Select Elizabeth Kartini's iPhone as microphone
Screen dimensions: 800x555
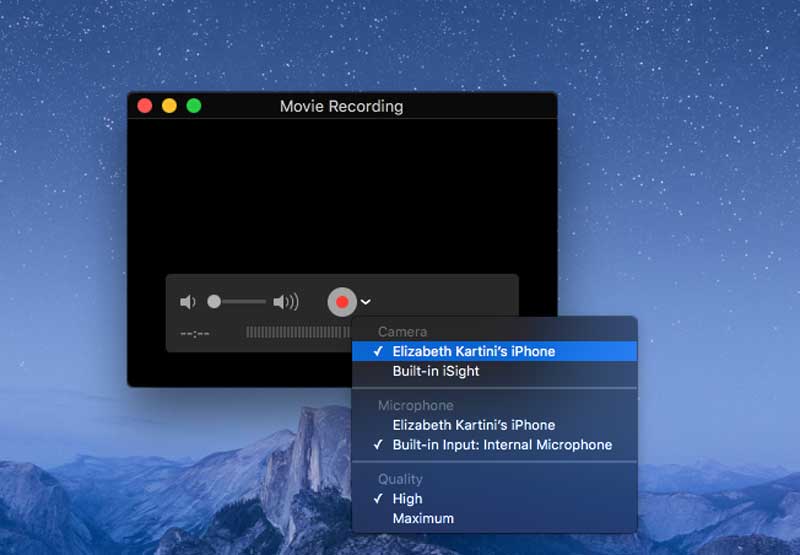pos(494,425)
